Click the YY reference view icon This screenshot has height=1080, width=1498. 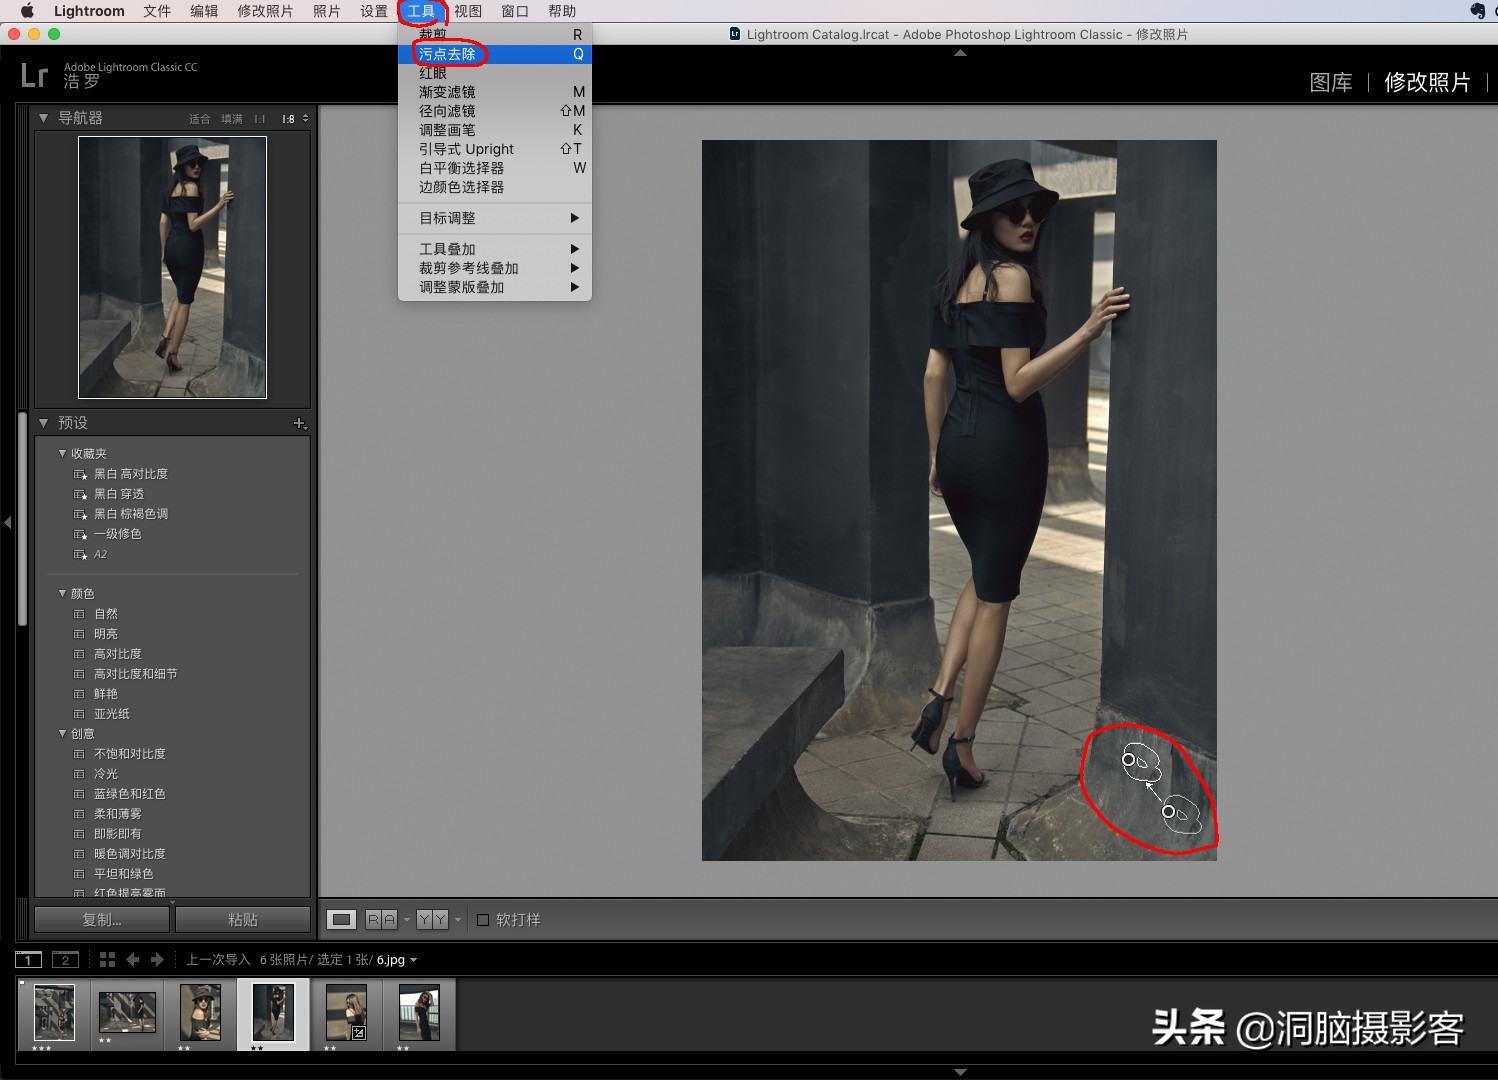pyautogui.click(x=432, y=919)
